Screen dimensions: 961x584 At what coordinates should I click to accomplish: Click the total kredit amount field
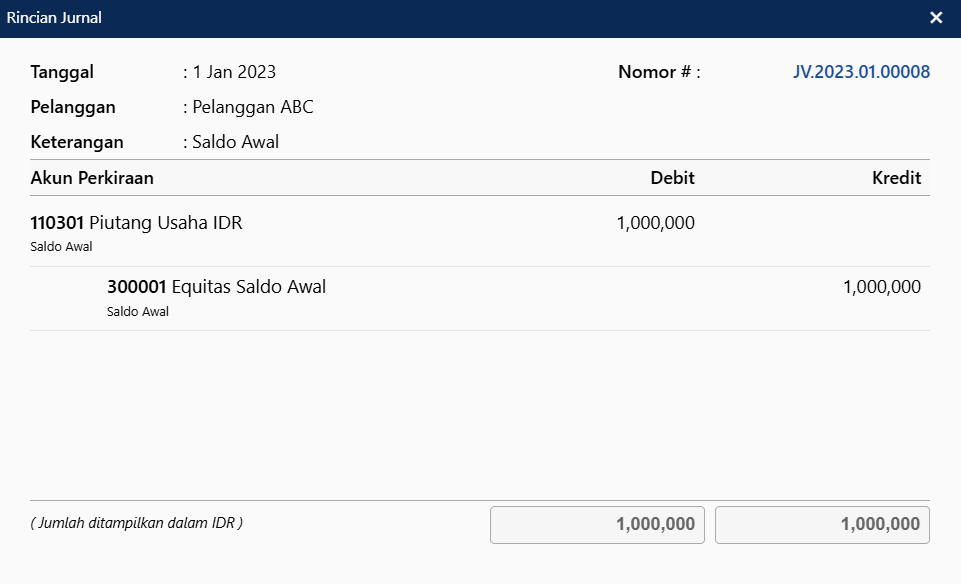[x=822, y=525]
